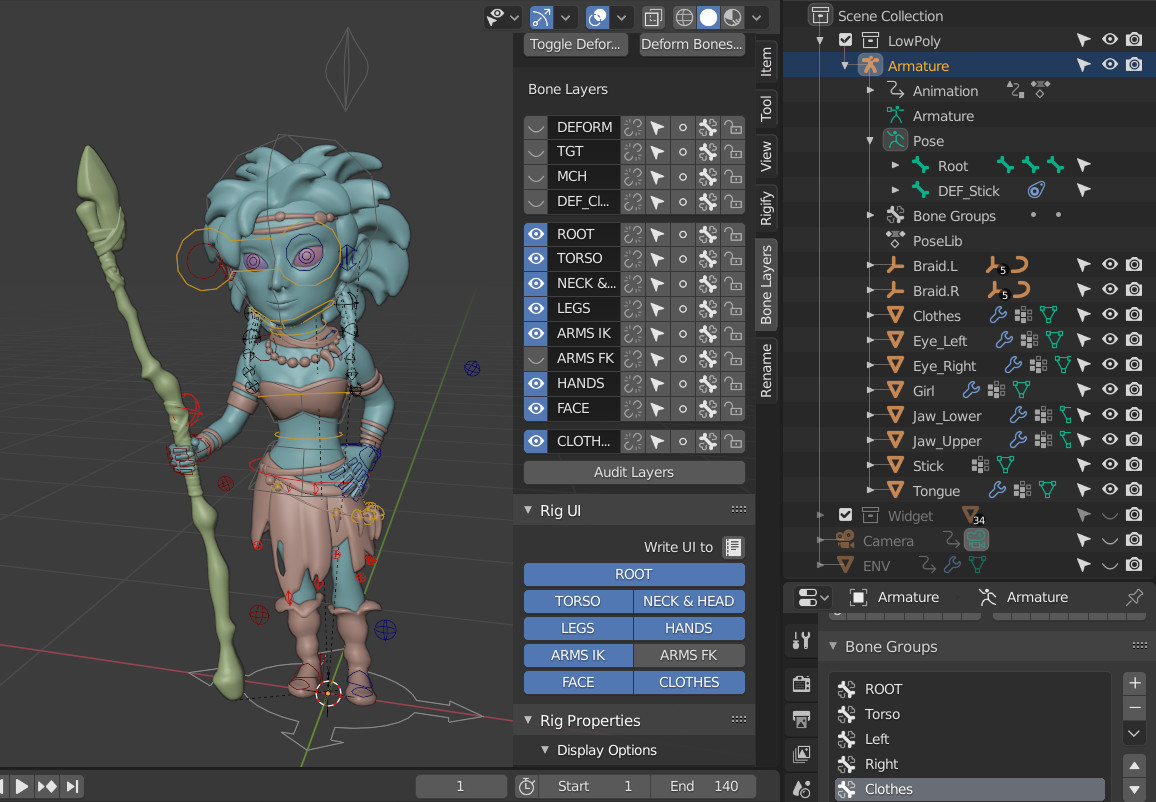This screenshot has width=1156, height=802.
Task: Collapse the Rig UI panel
Action: (528, 510)
